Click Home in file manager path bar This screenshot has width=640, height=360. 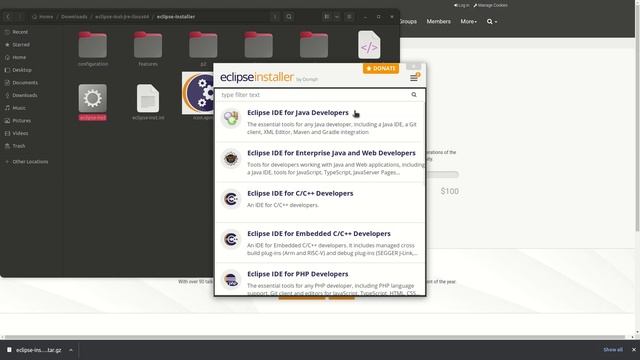point(43,17)
